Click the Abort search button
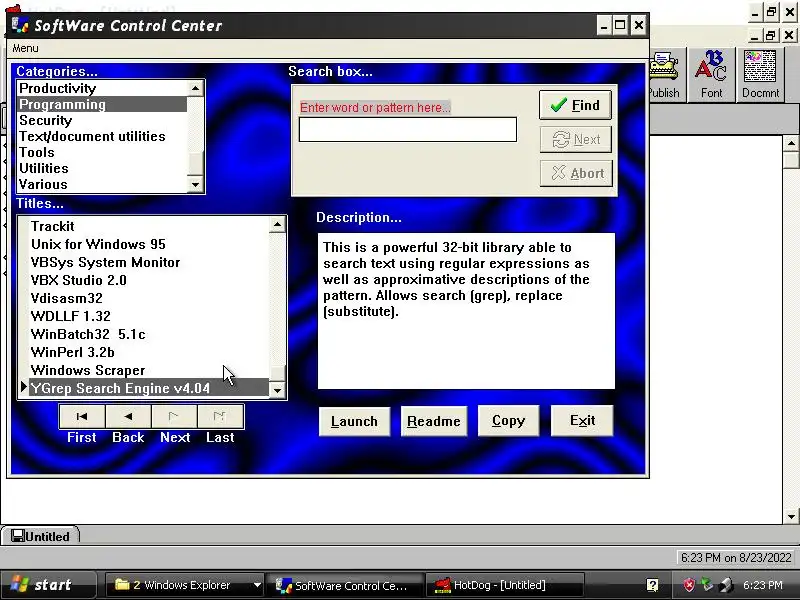The height and width of the screenshot is (600, 800). point(576,173)
